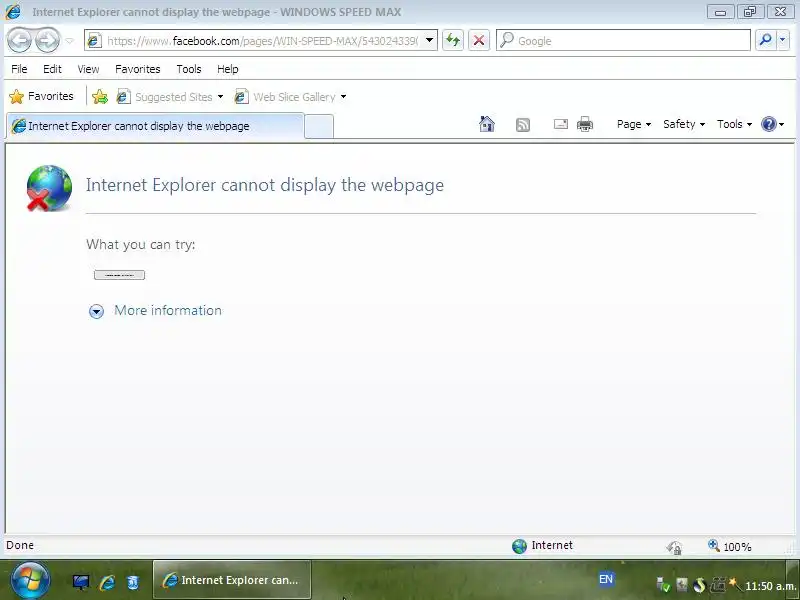Expand the address bar history dropdown

coord(430,40)
